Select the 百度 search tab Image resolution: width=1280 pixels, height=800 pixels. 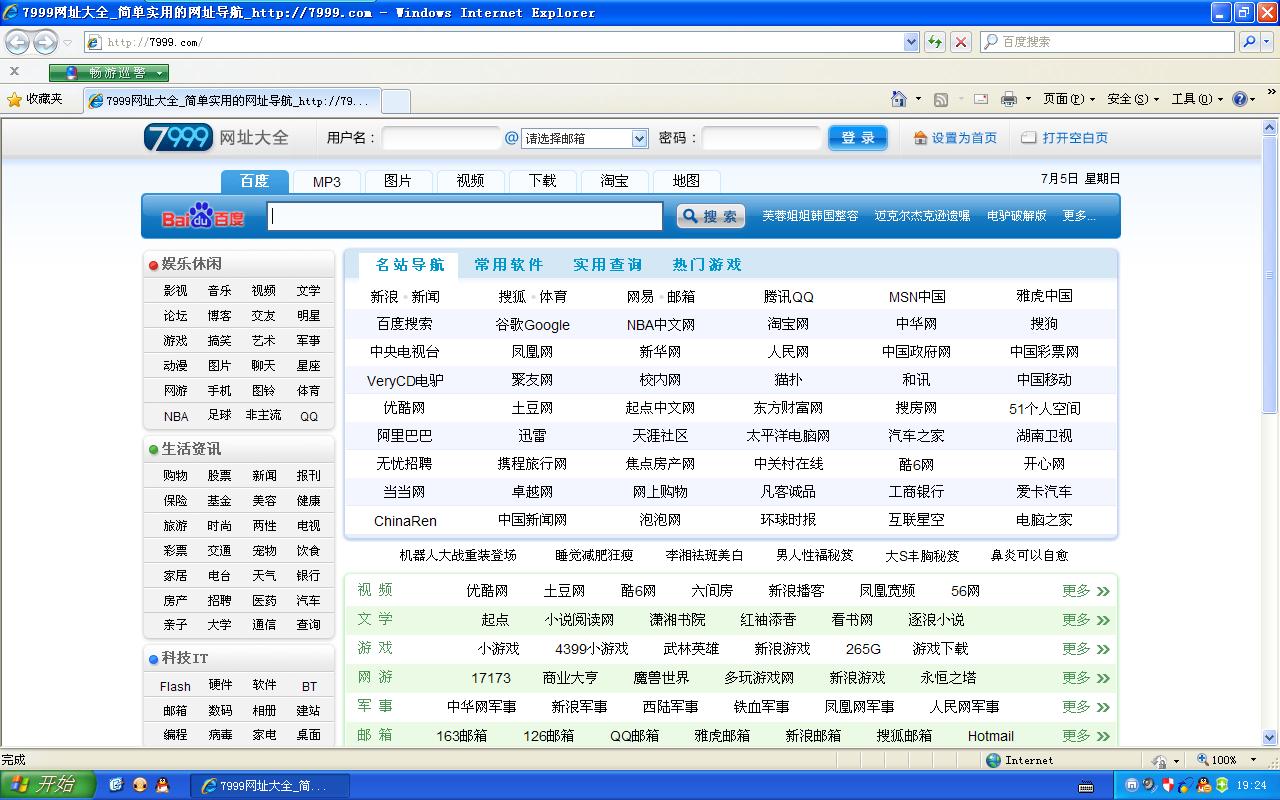pos(254,181)
